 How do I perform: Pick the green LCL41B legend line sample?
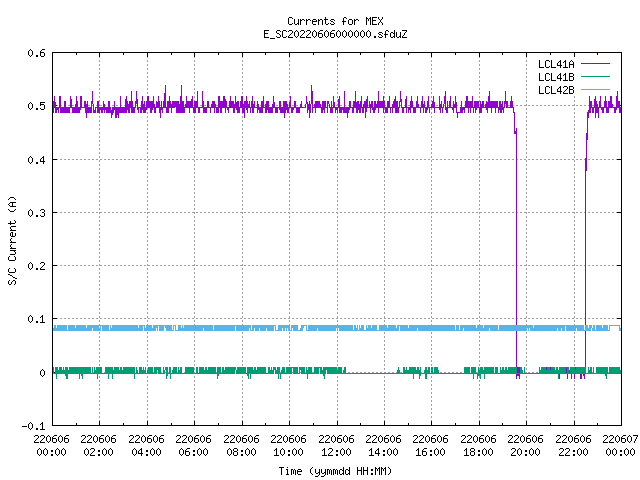tap(595, 77)
